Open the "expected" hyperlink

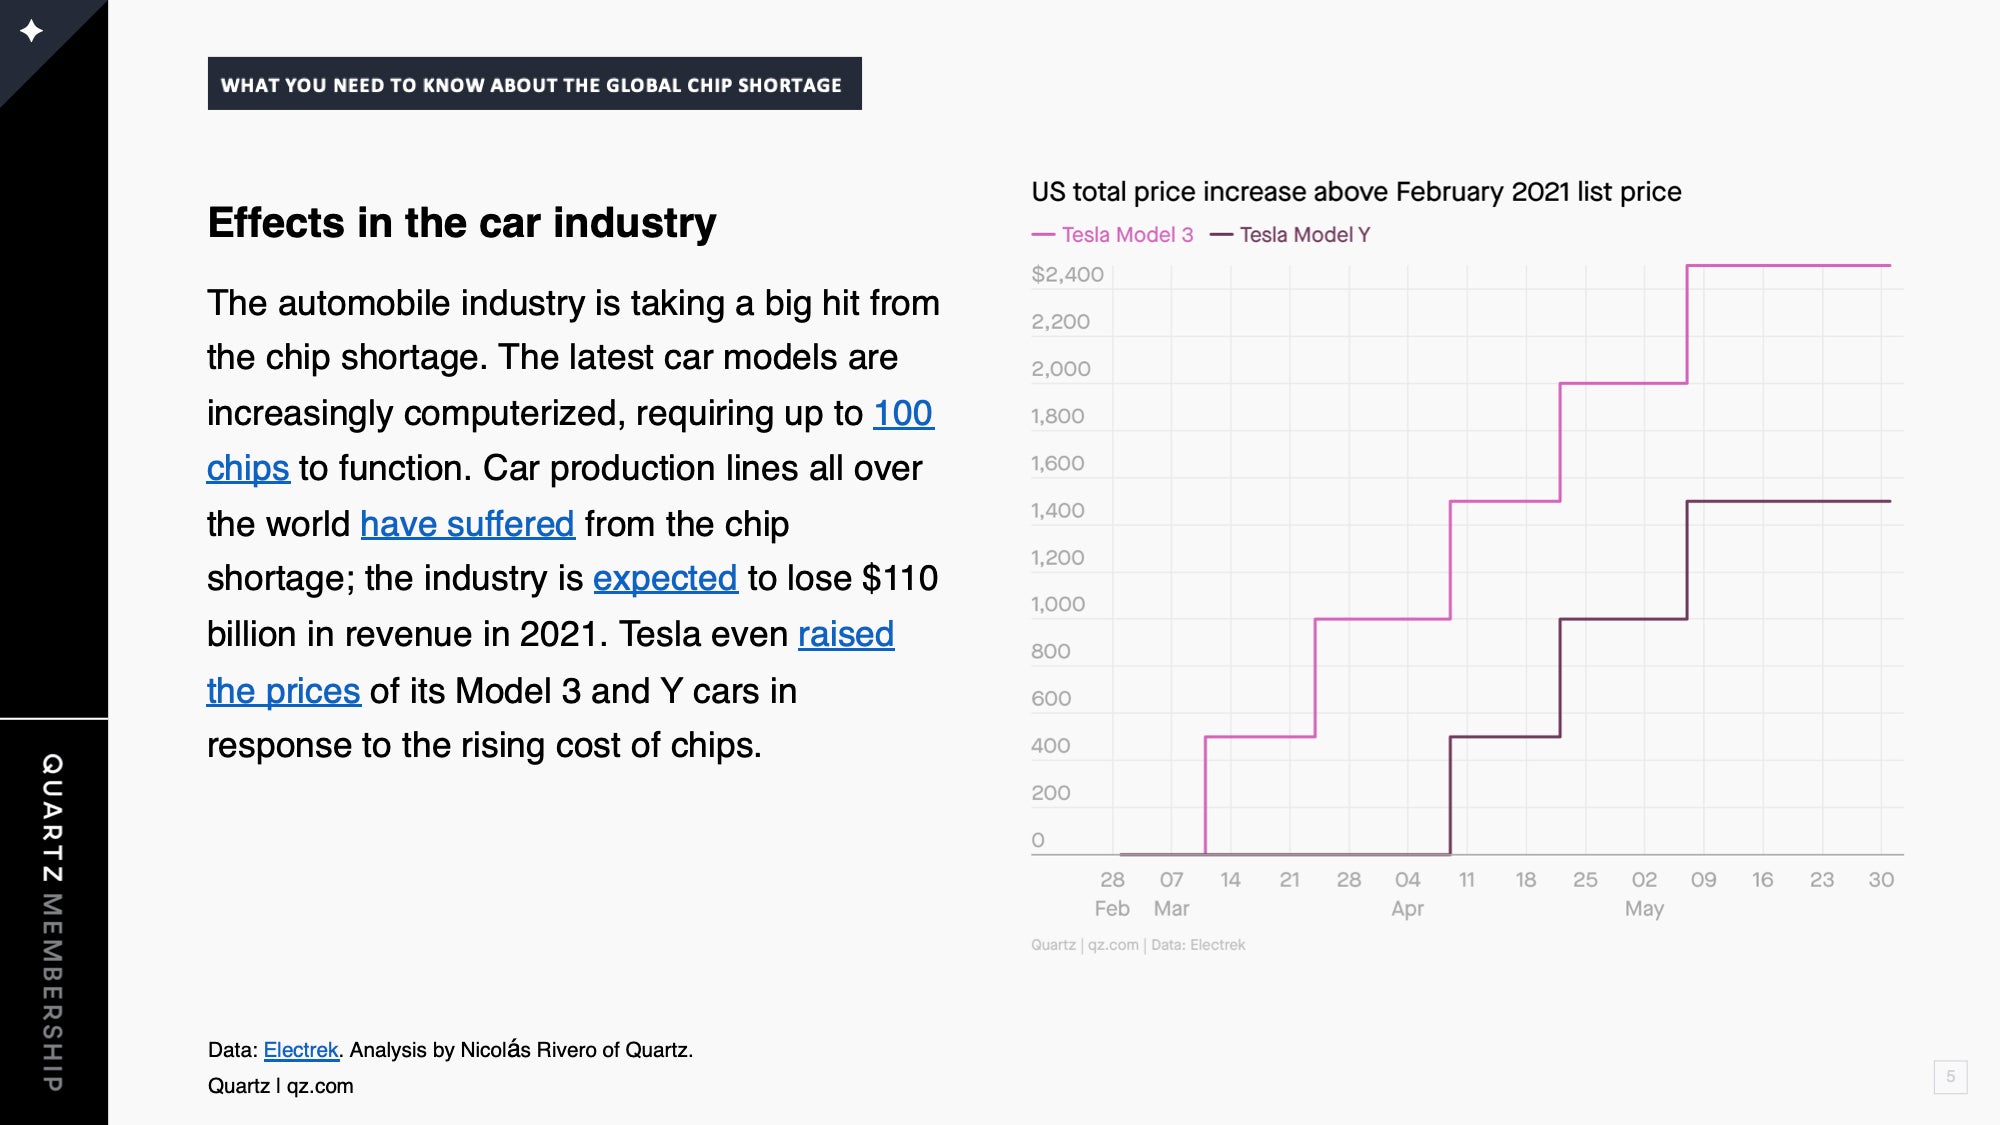pos(665,578)
